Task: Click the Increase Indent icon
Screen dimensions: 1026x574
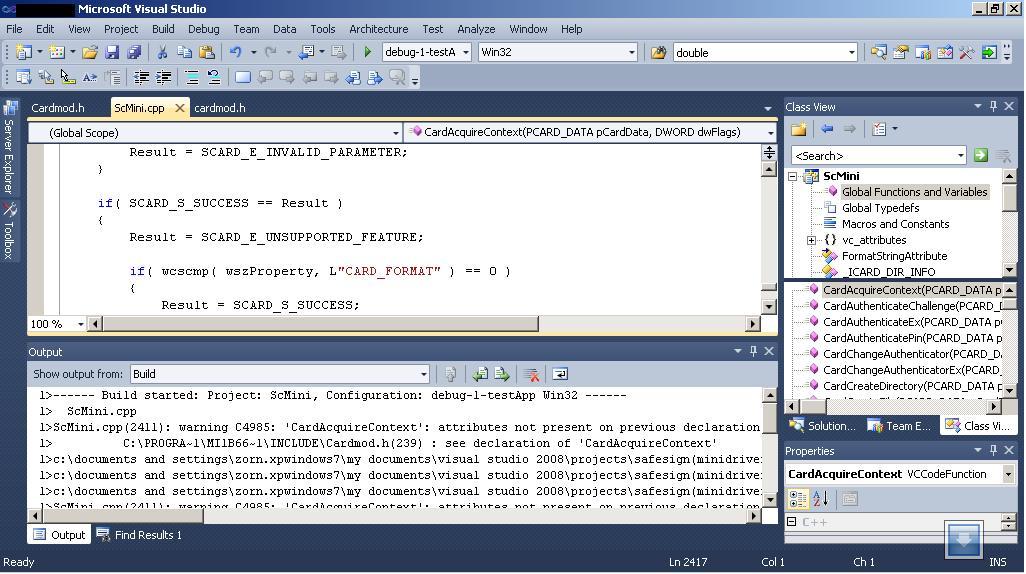Action: click(164, 77)
